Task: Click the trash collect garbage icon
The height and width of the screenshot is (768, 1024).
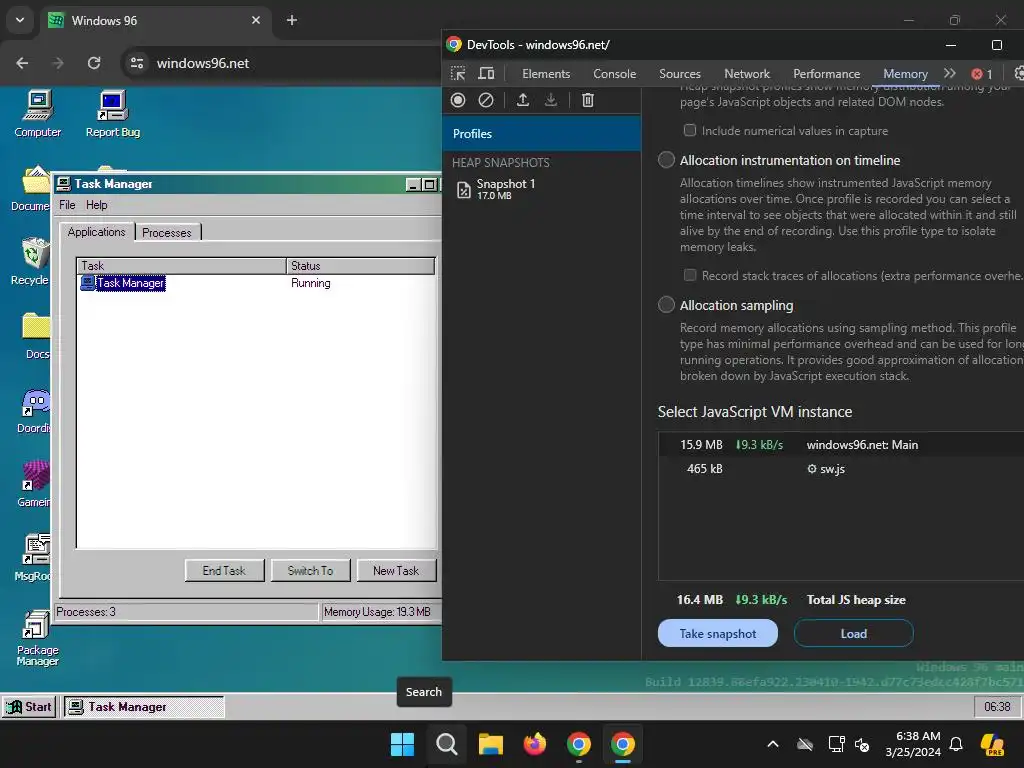Action: 588,100
